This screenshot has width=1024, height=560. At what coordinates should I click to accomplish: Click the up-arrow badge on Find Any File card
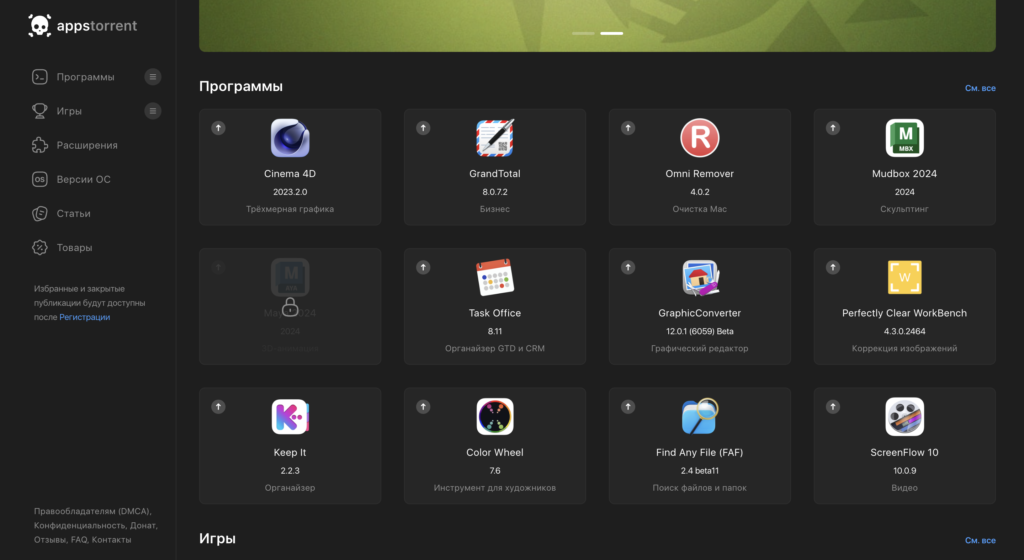[x=628, y=407]
